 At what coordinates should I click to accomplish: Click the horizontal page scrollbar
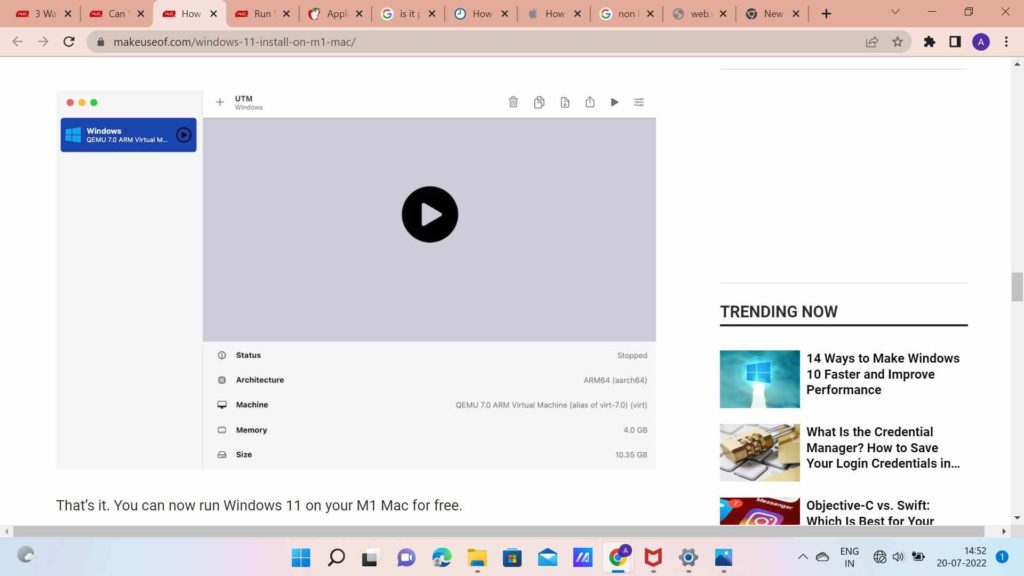click(x=498, y=532)
